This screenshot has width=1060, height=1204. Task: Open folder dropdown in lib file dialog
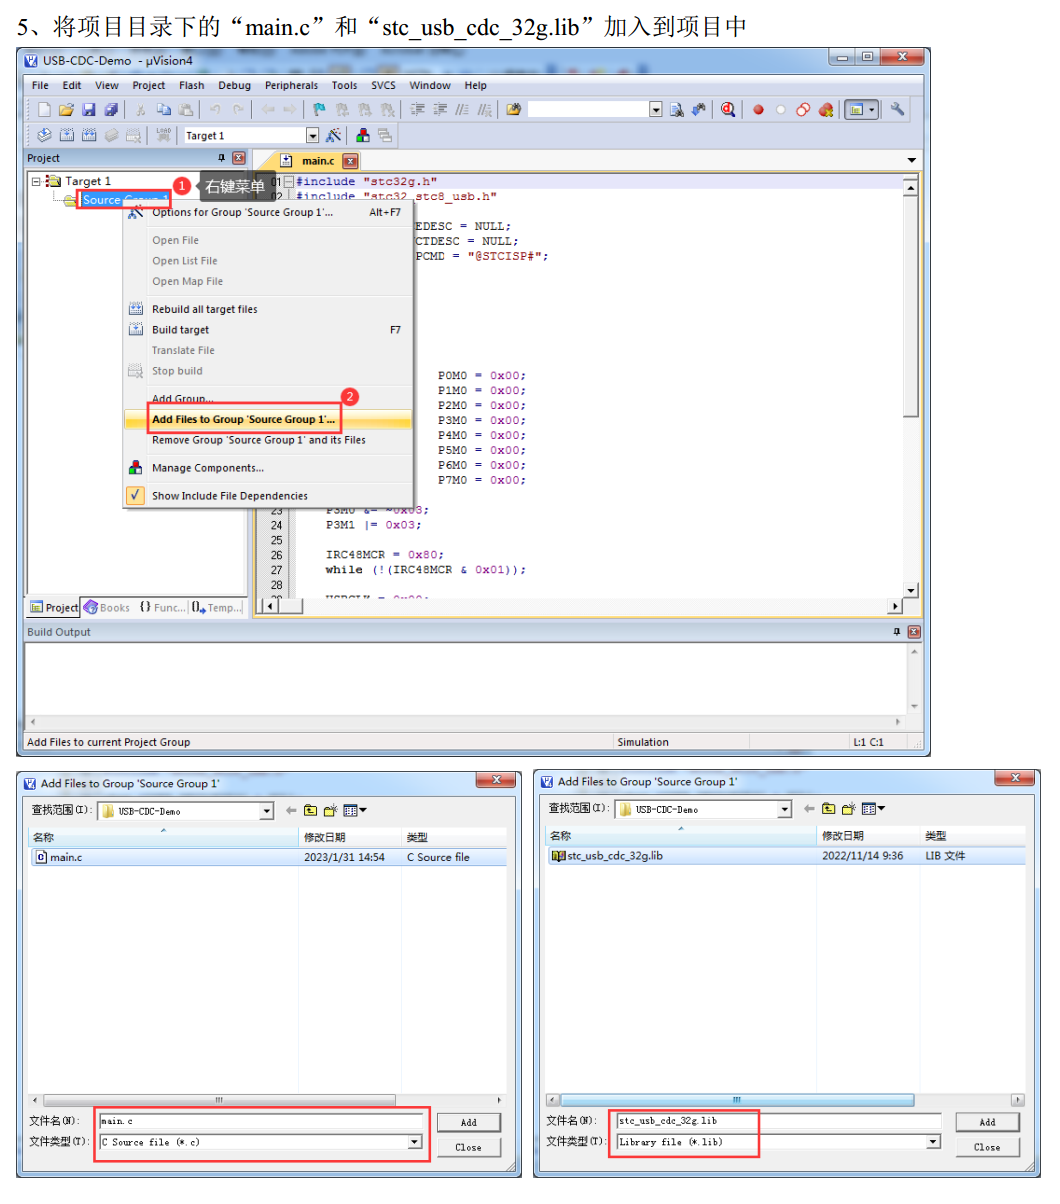785,809
